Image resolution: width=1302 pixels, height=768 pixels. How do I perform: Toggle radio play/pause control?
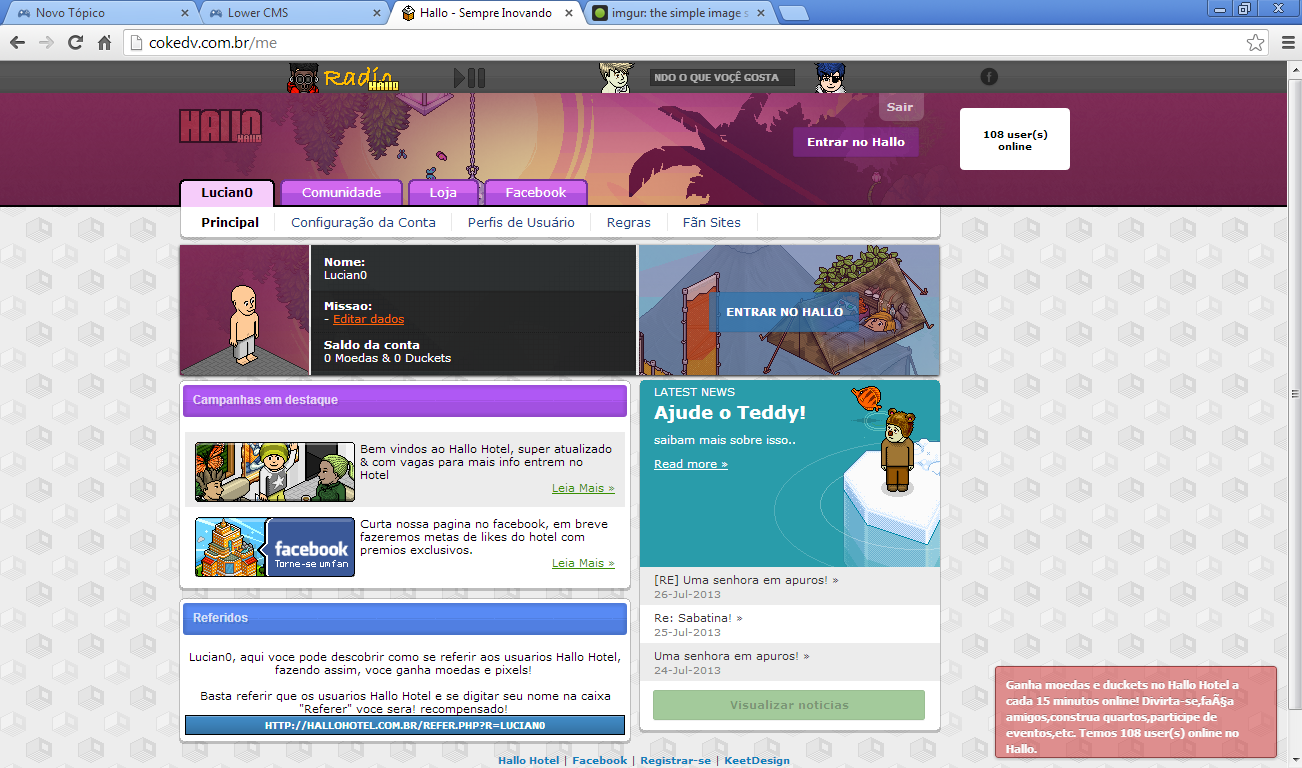click(x=469, y=77)
